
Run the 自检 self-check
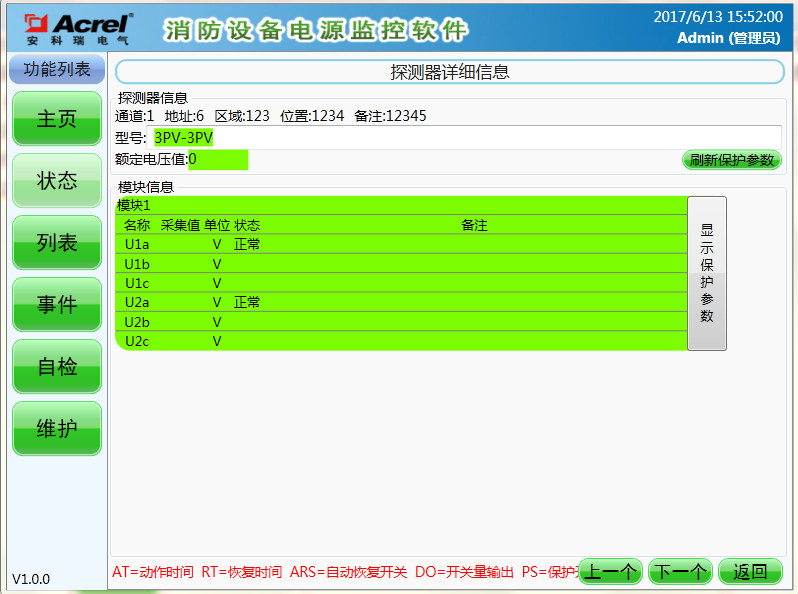tap(57, 367)
